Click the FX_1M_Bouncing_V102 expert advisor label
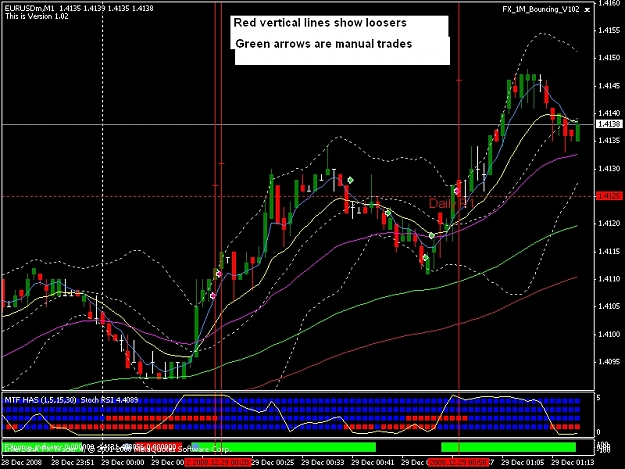The height and width of the screenshot is (469, 625). click(x=540, y=9)
